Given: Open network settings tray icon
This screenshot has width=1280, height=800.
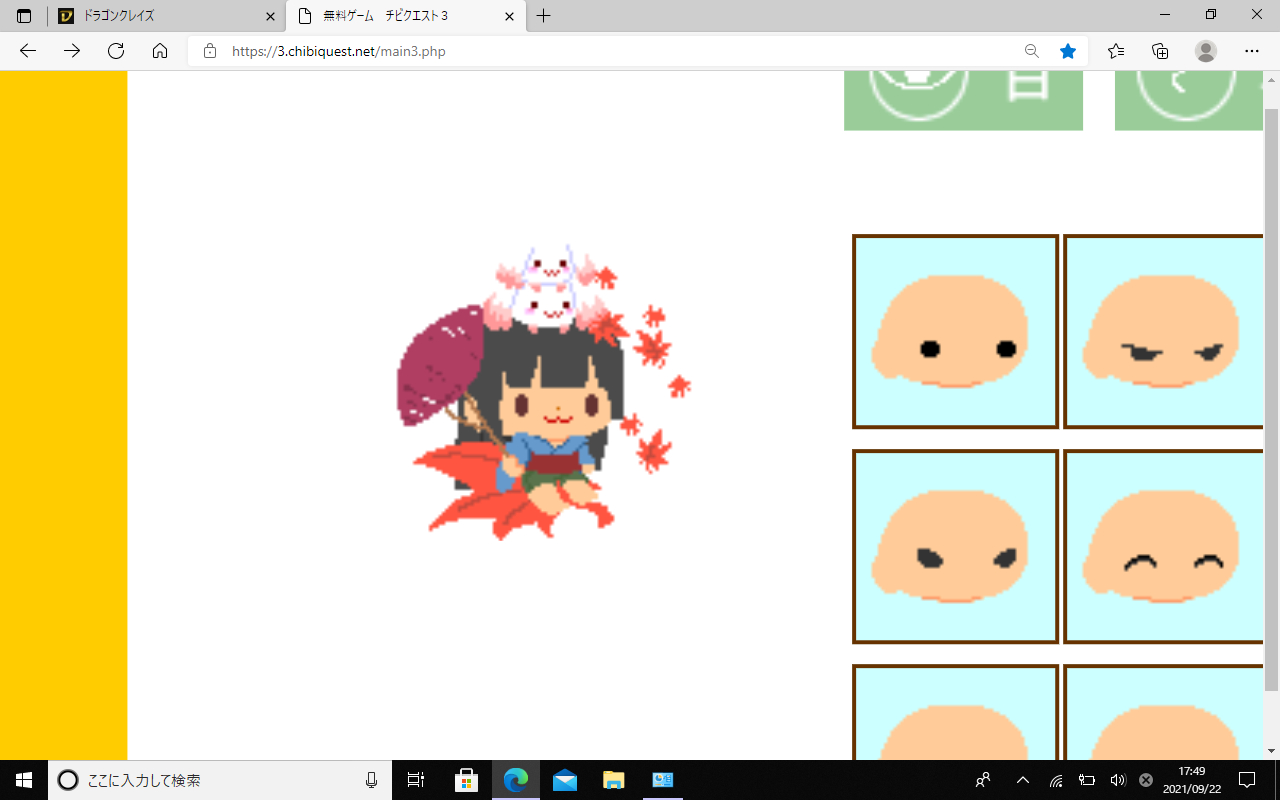Looking at the screenshot, I should pos(1056,780).
